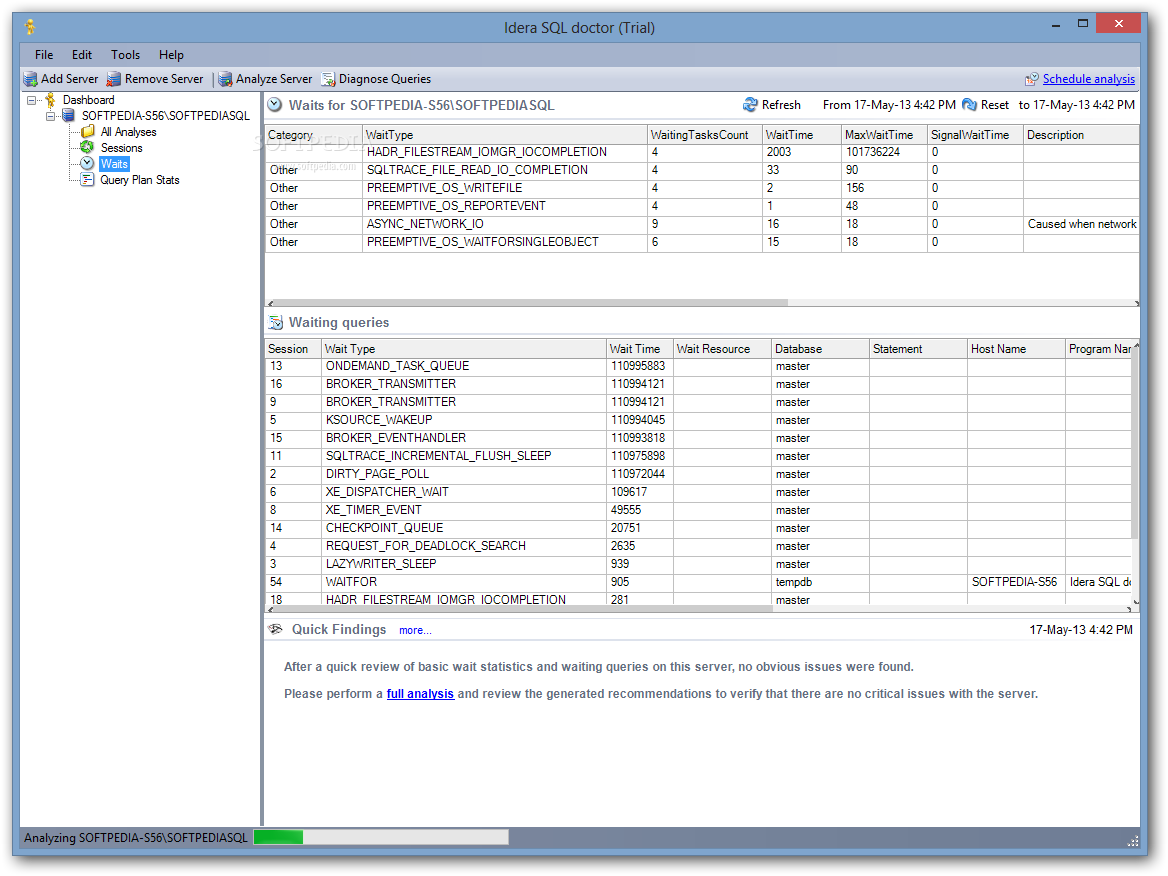Select Query Plan Stats in the tree
This screenshot has width=1168, height=876.
[139, 180]
